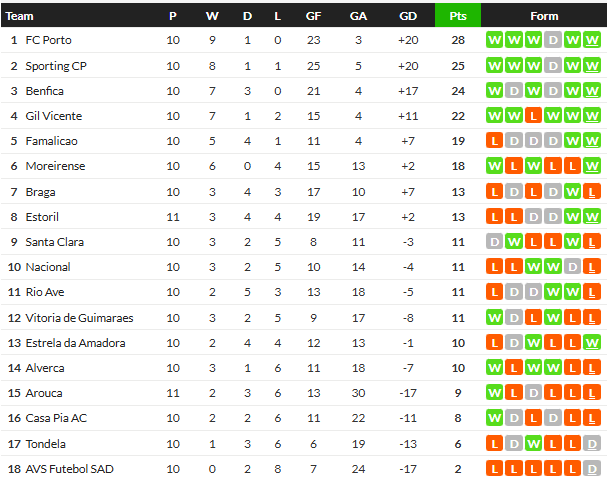
Task: Click the loss badge in Gil Vicente's form
Action: click(x=533, y=116)
